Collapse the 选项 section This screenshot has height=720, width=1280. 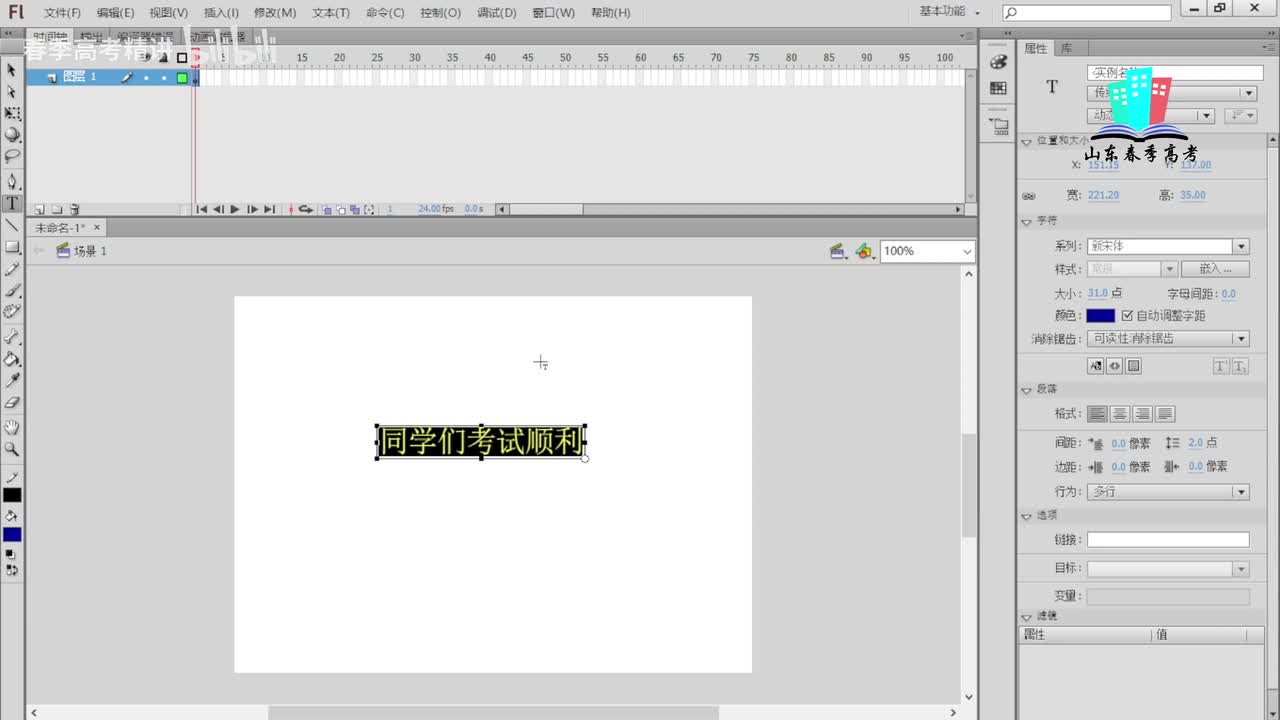[x=1026, y=516]
